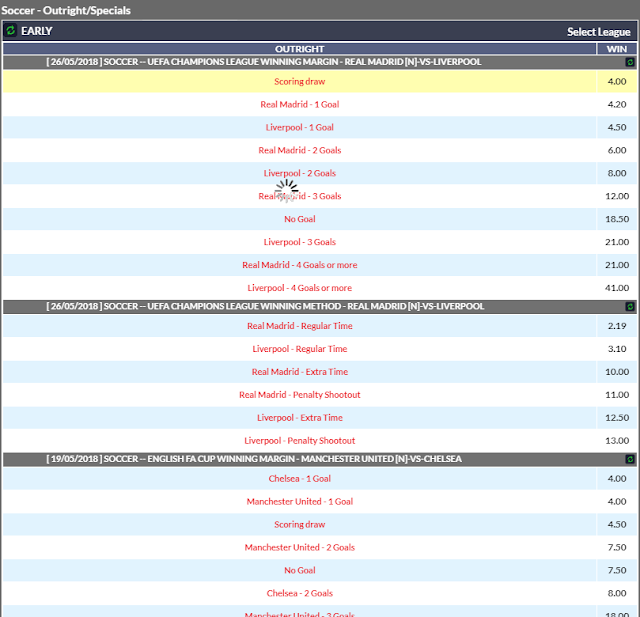This screenshot has width=640, height=617.
Task: Choose the Liverpool - 3 Goals outcome
Action: coord(300,242)
